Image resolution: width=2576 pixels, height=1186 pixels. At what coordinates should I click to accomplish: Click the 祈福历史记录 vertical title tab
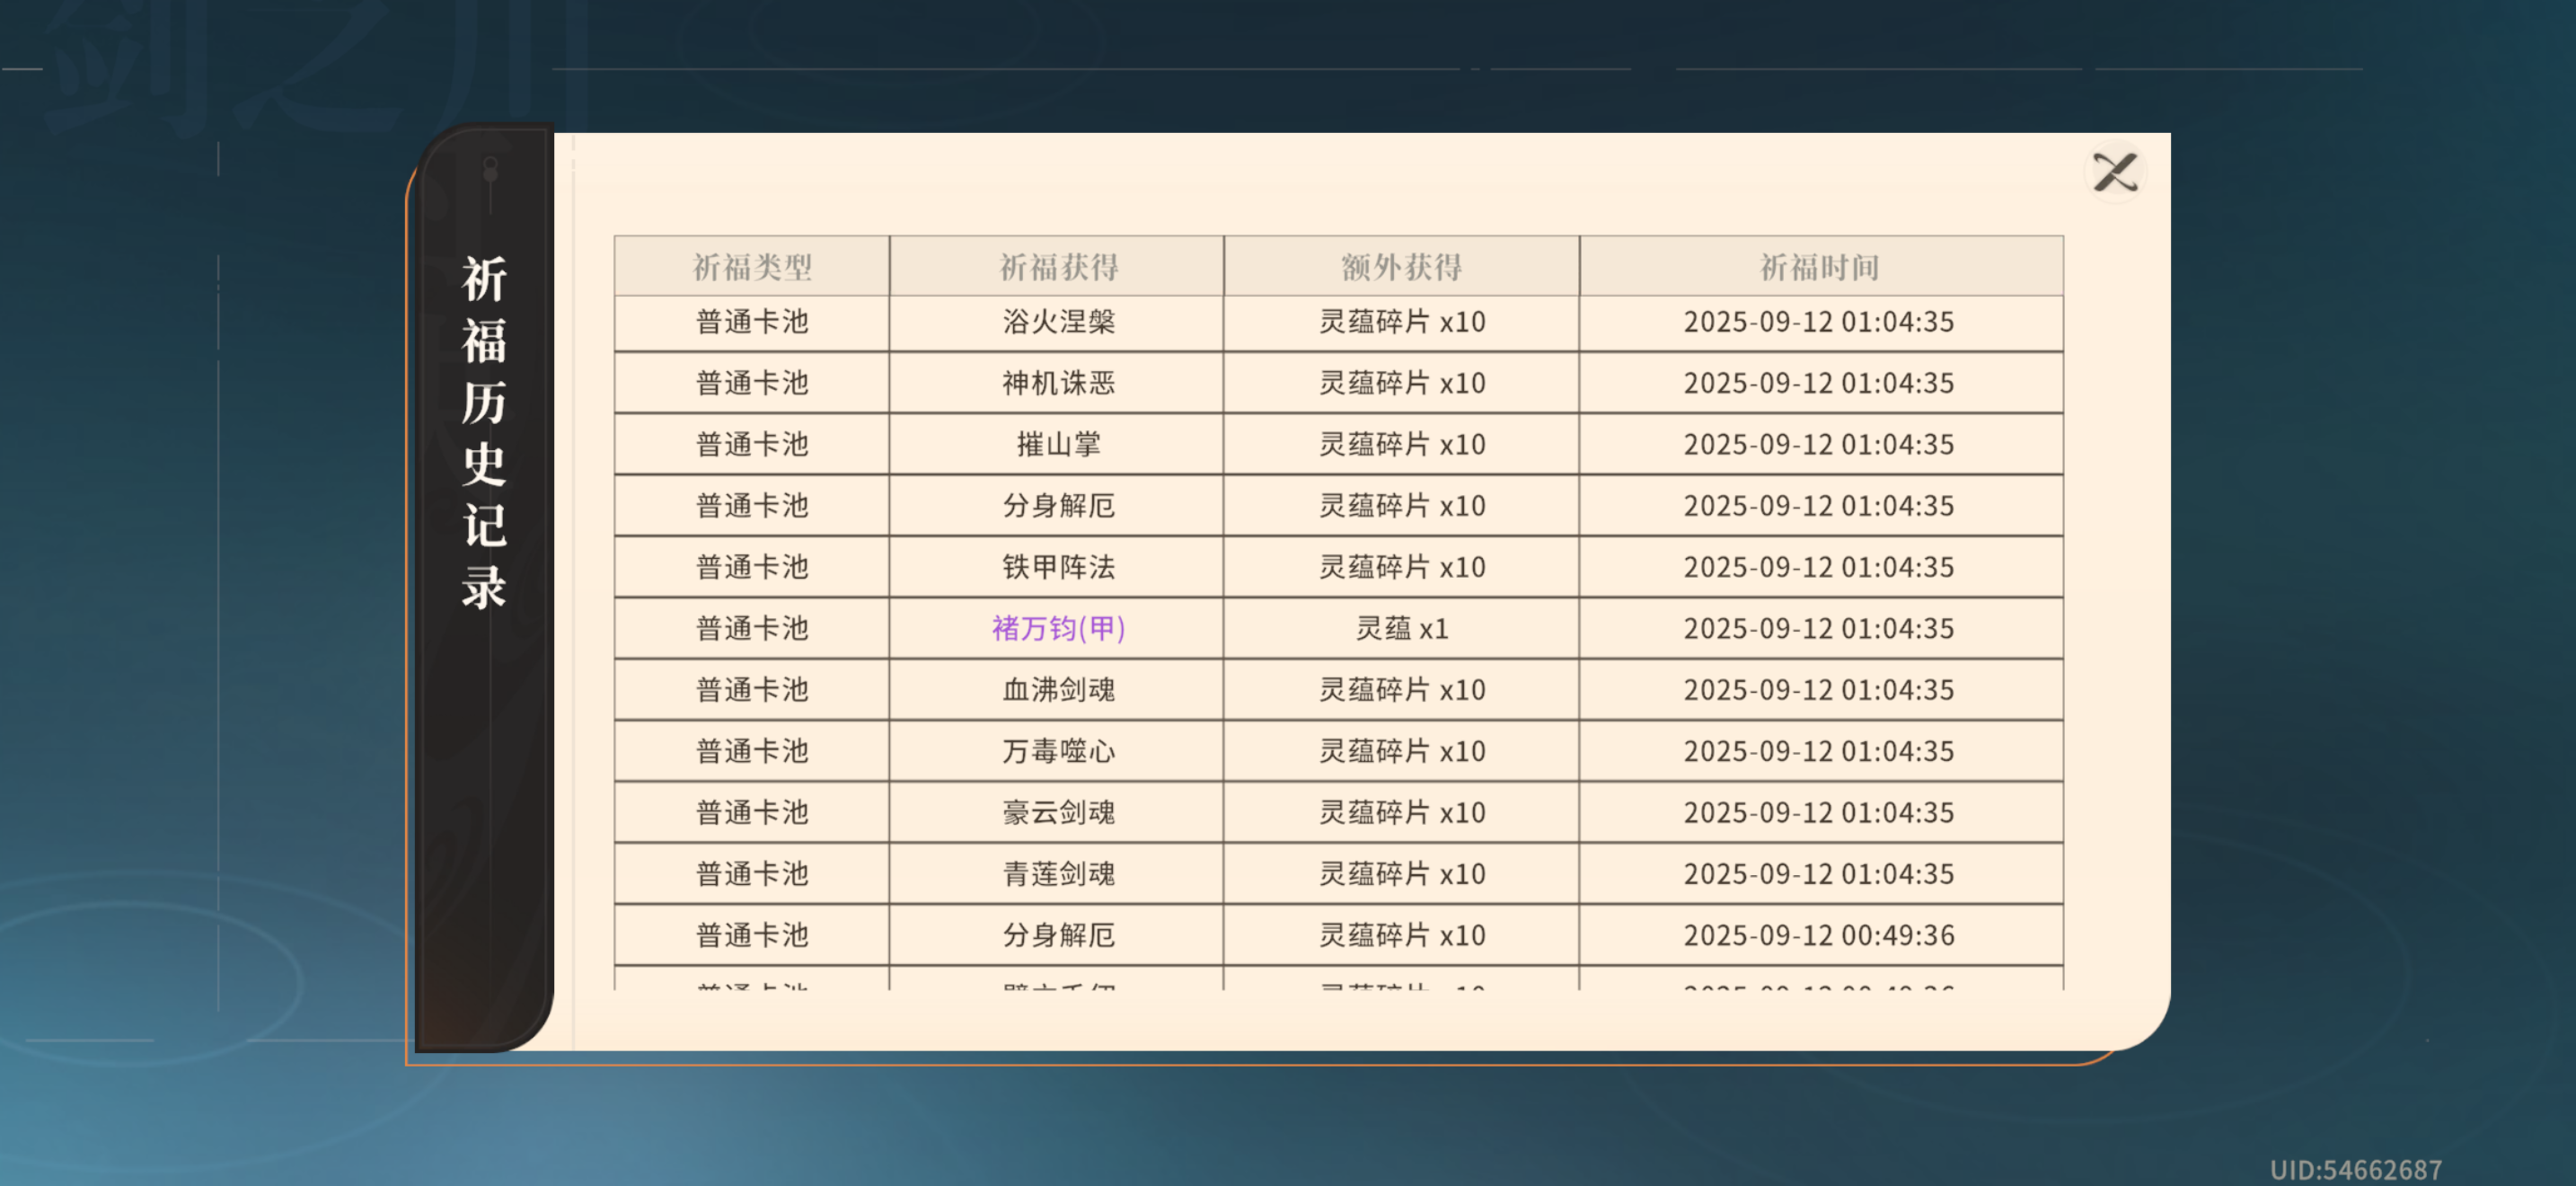point(484,432)
